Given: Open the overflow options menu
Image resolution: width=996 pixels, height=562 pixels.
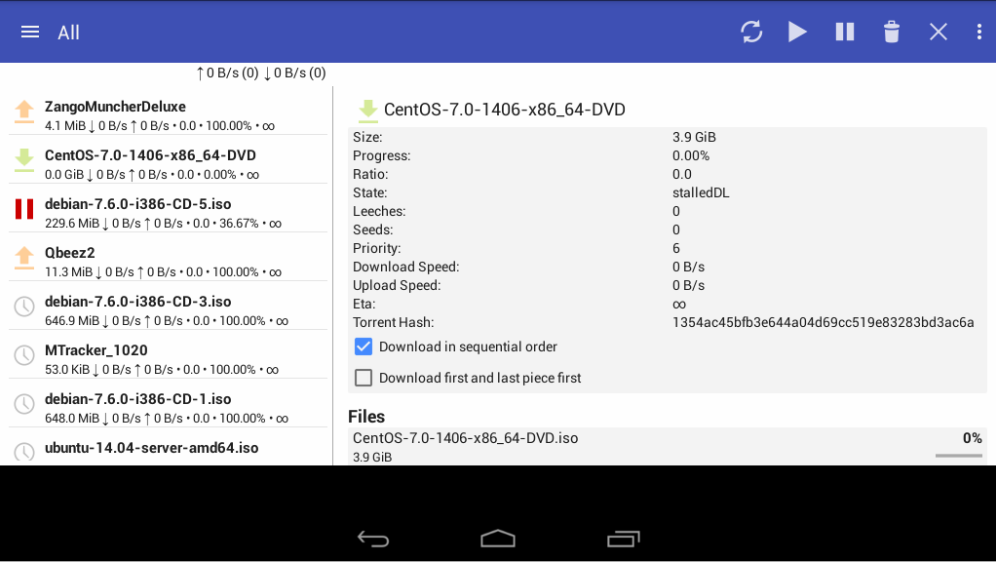Looking at the screenshot, I should (x=979, y=32).
